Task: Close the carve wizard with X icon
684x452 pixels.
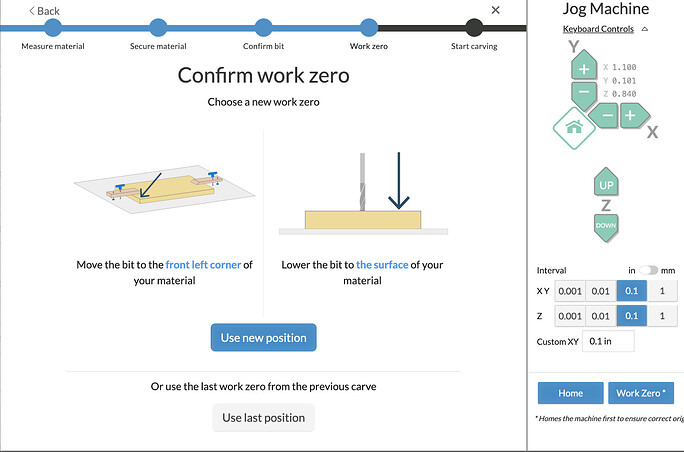Action: tap(495, 10)
